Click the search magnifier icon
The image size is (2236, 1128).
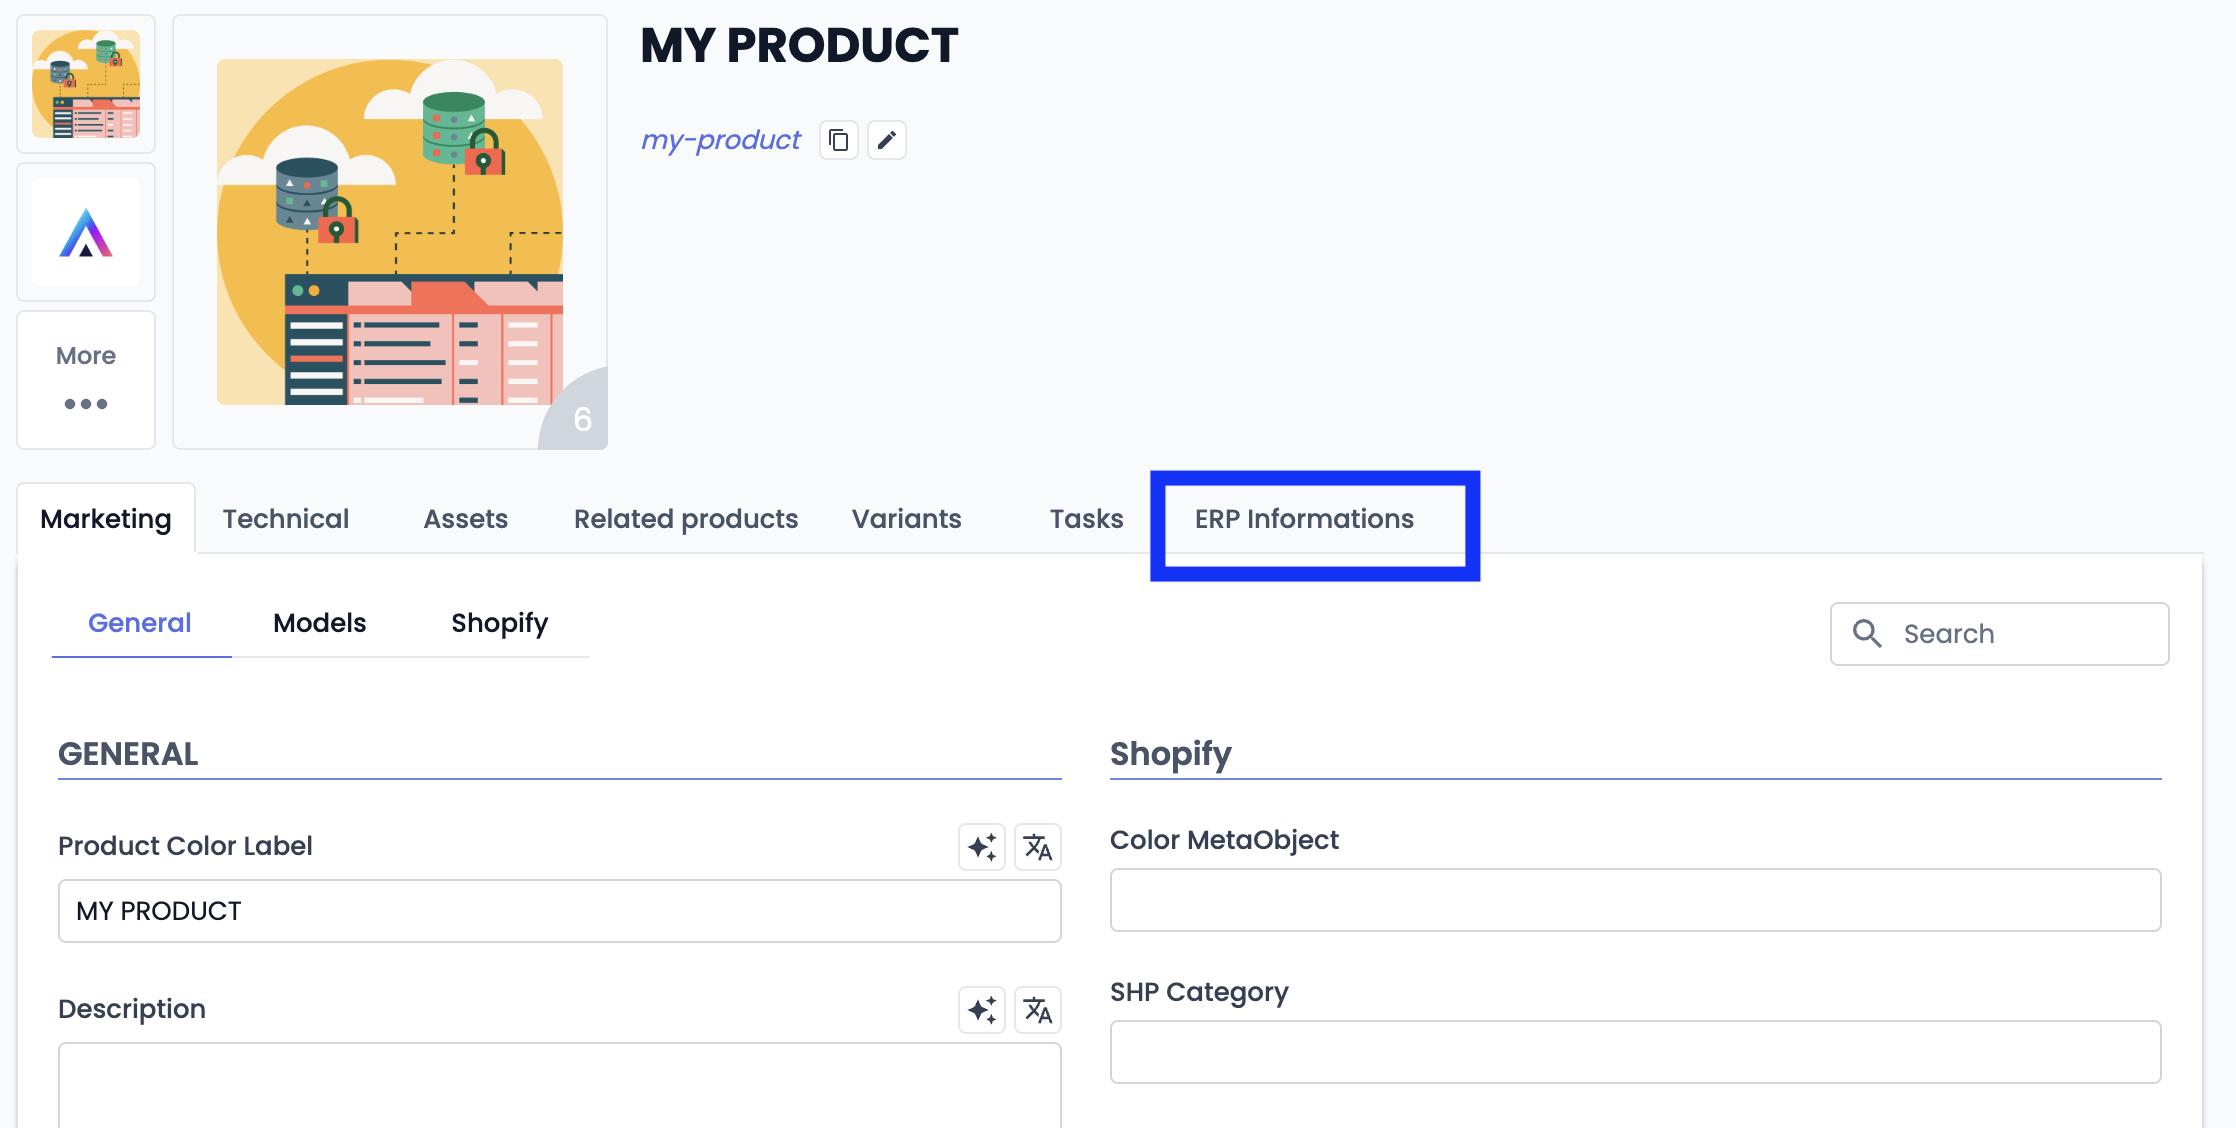pyautogui.click(x=1867, y=633)
